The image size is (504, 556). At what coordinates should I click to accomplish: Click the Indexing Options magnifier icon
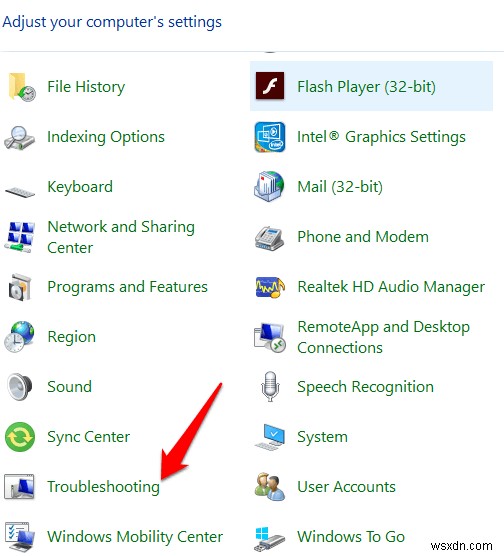(x=20, y=138)
